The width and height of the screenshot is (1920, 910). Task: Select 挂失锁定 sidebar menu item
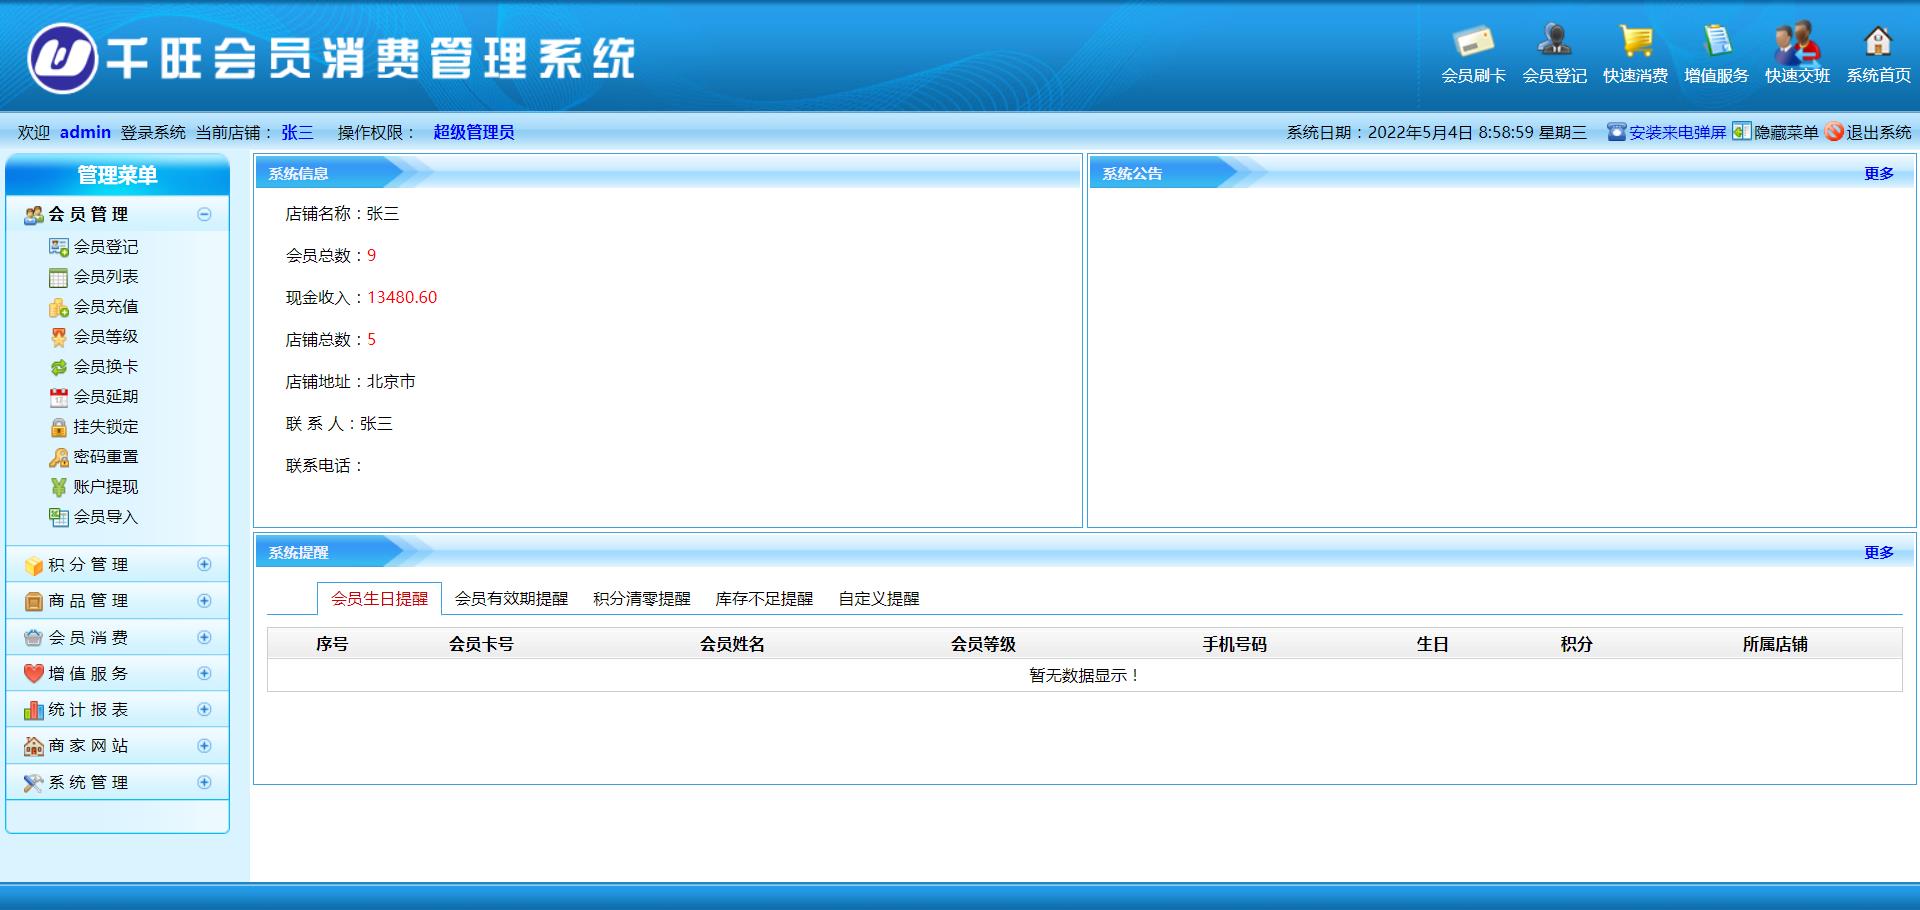tap(105, 427)
